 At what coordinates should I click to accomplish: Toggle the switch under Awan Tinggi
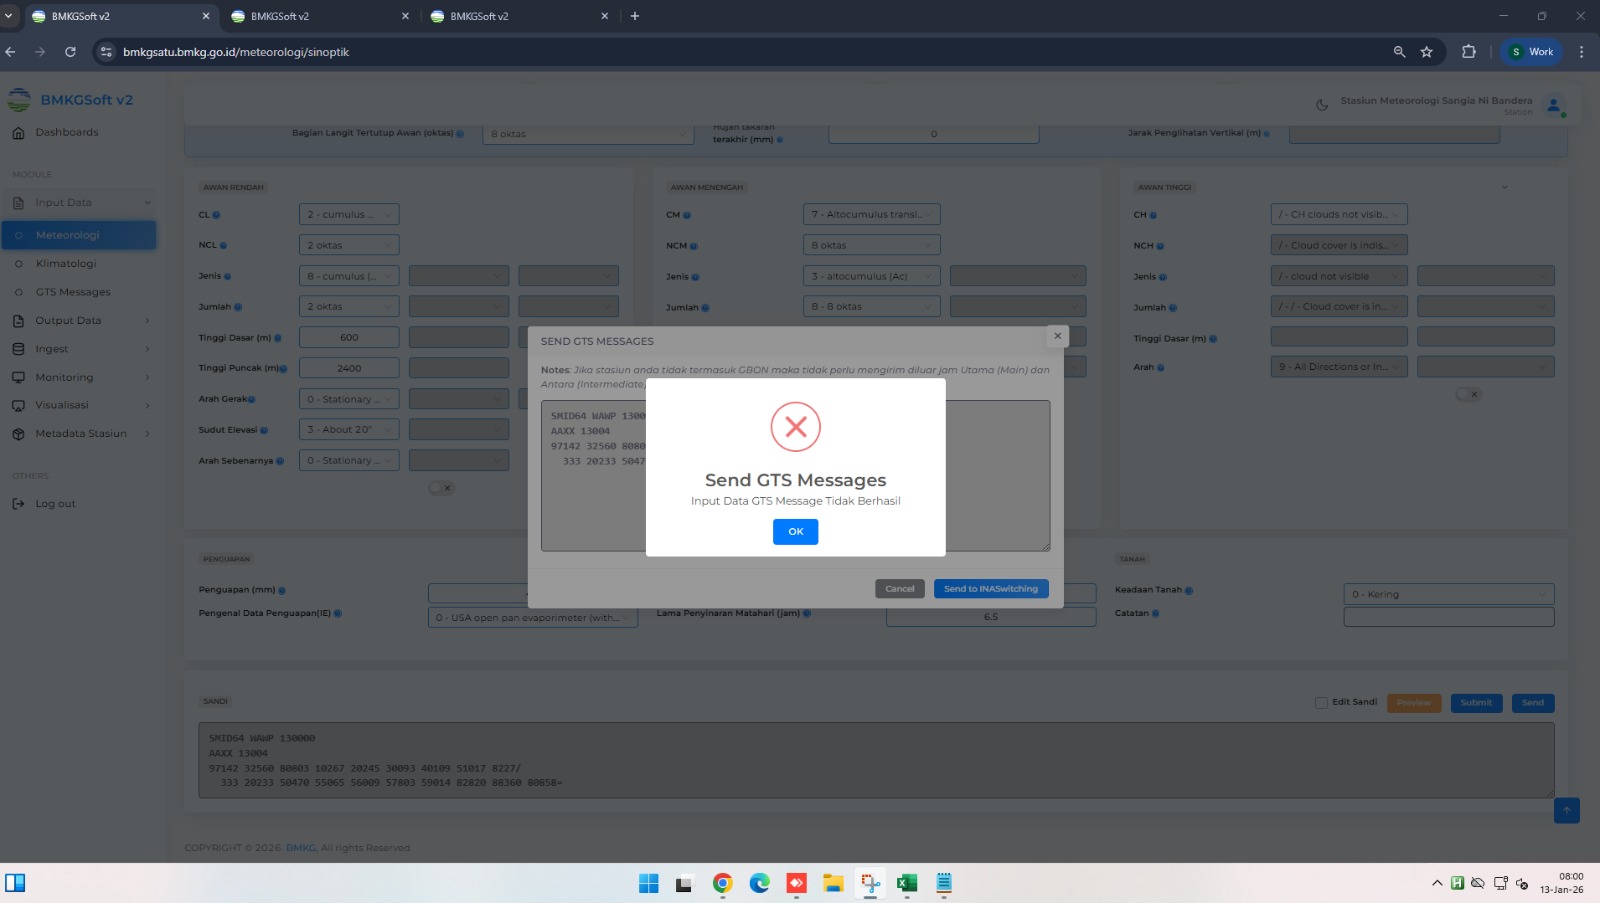pyautogui.click(x=1468, y=394)
